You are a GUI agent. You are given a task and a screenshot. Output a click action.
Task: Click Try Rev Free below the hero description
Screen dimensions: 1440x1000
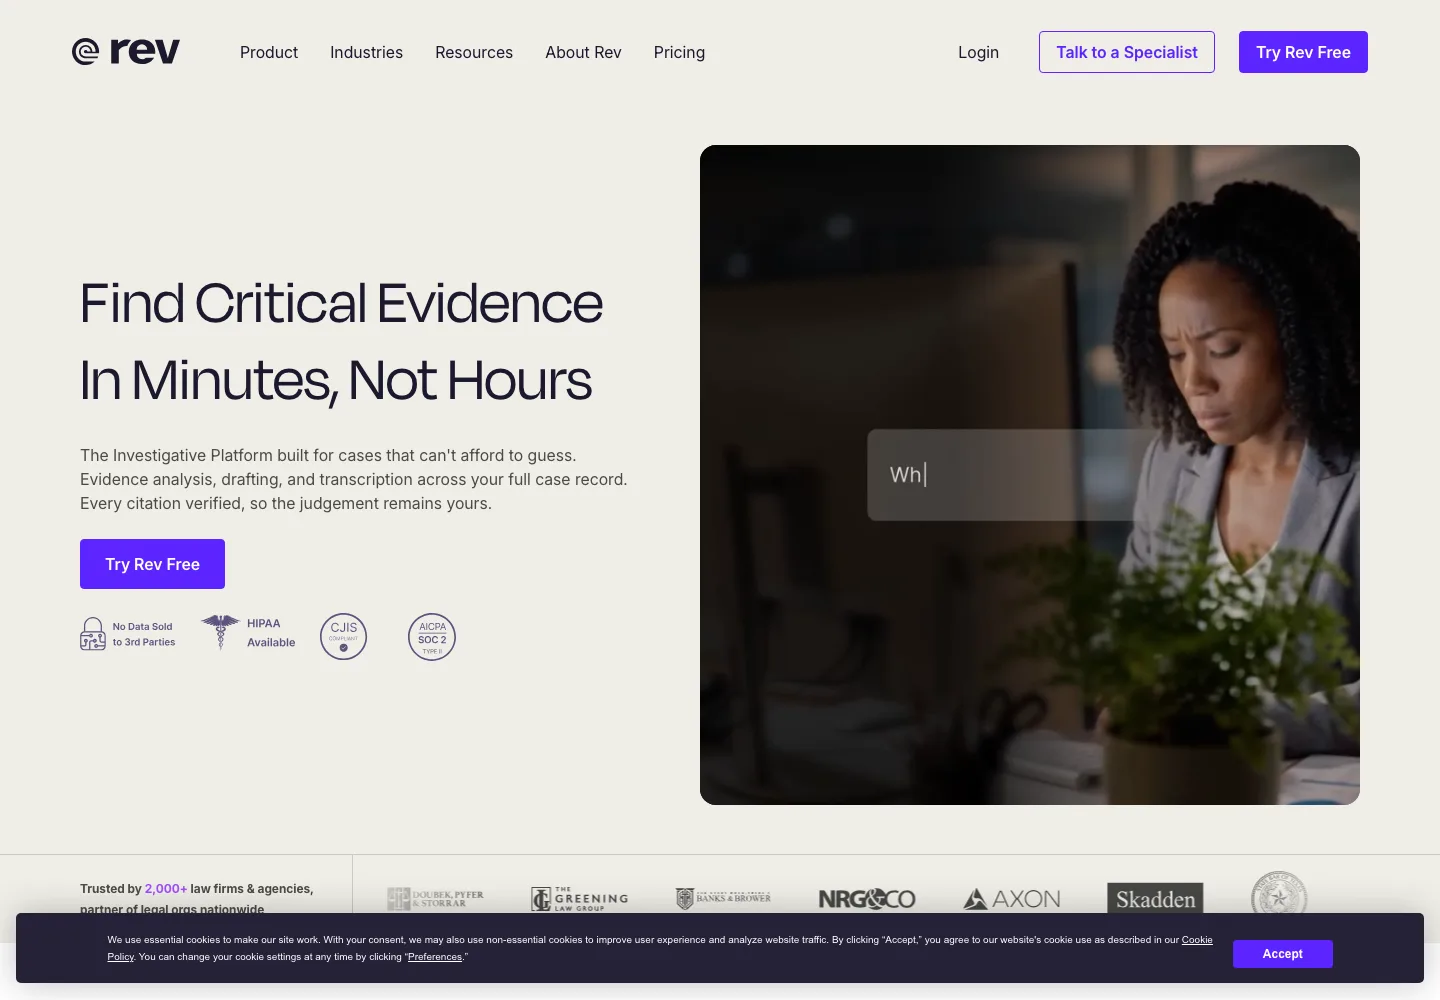coord(152,564)
